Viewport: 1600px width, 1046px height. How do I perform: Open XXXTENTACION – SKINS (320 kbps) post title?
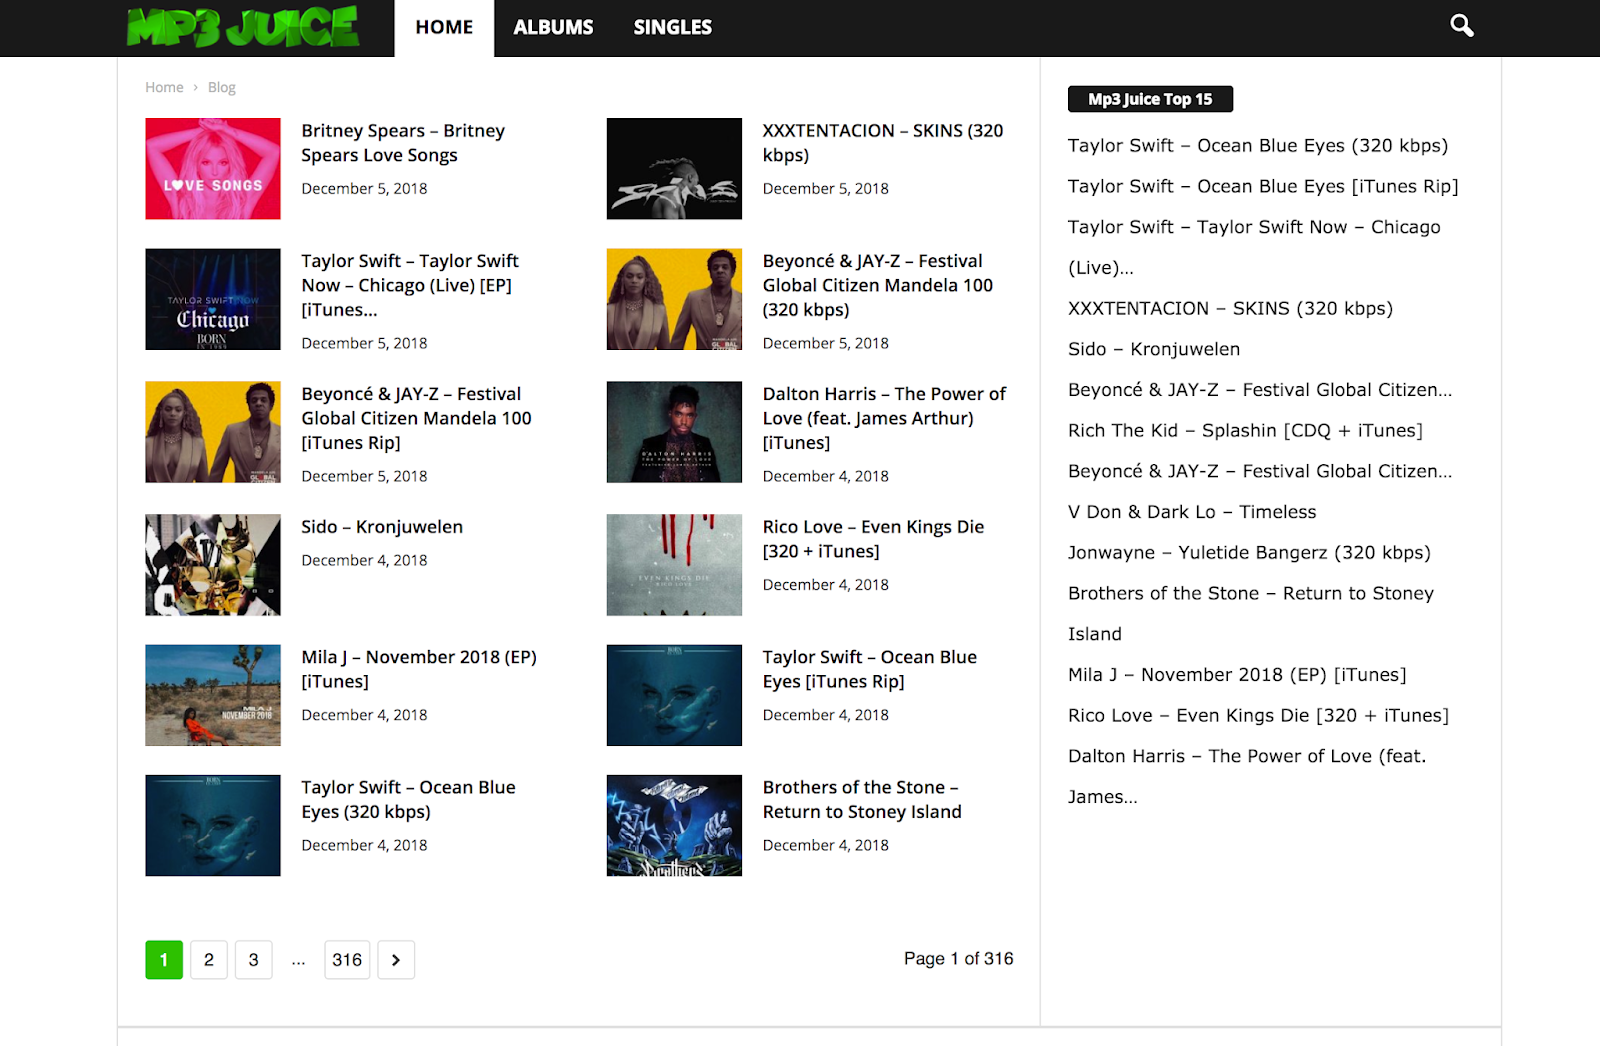tap(883, 143)
